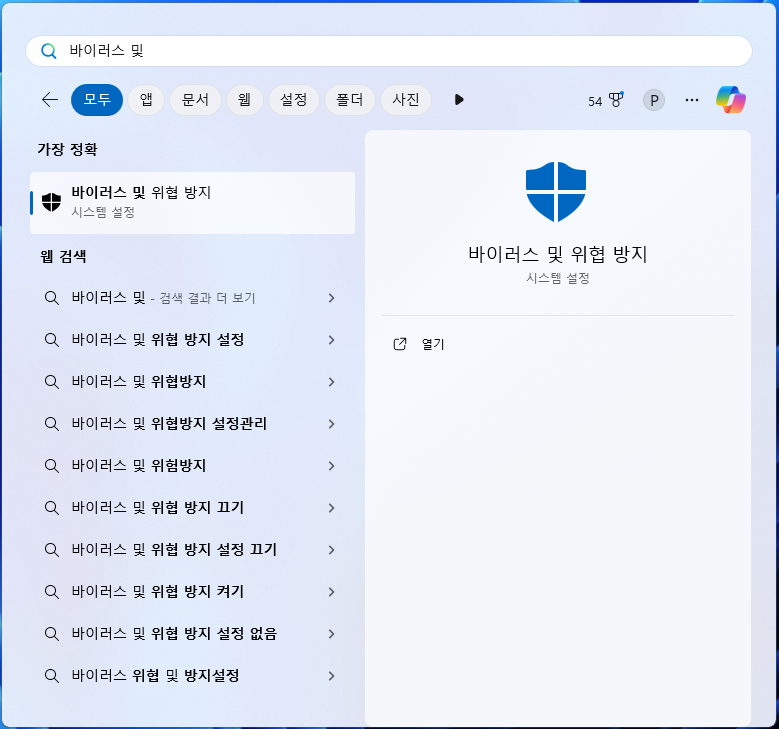Click preview title 바이러스 및 위협 방지

[x=557, y=254]
